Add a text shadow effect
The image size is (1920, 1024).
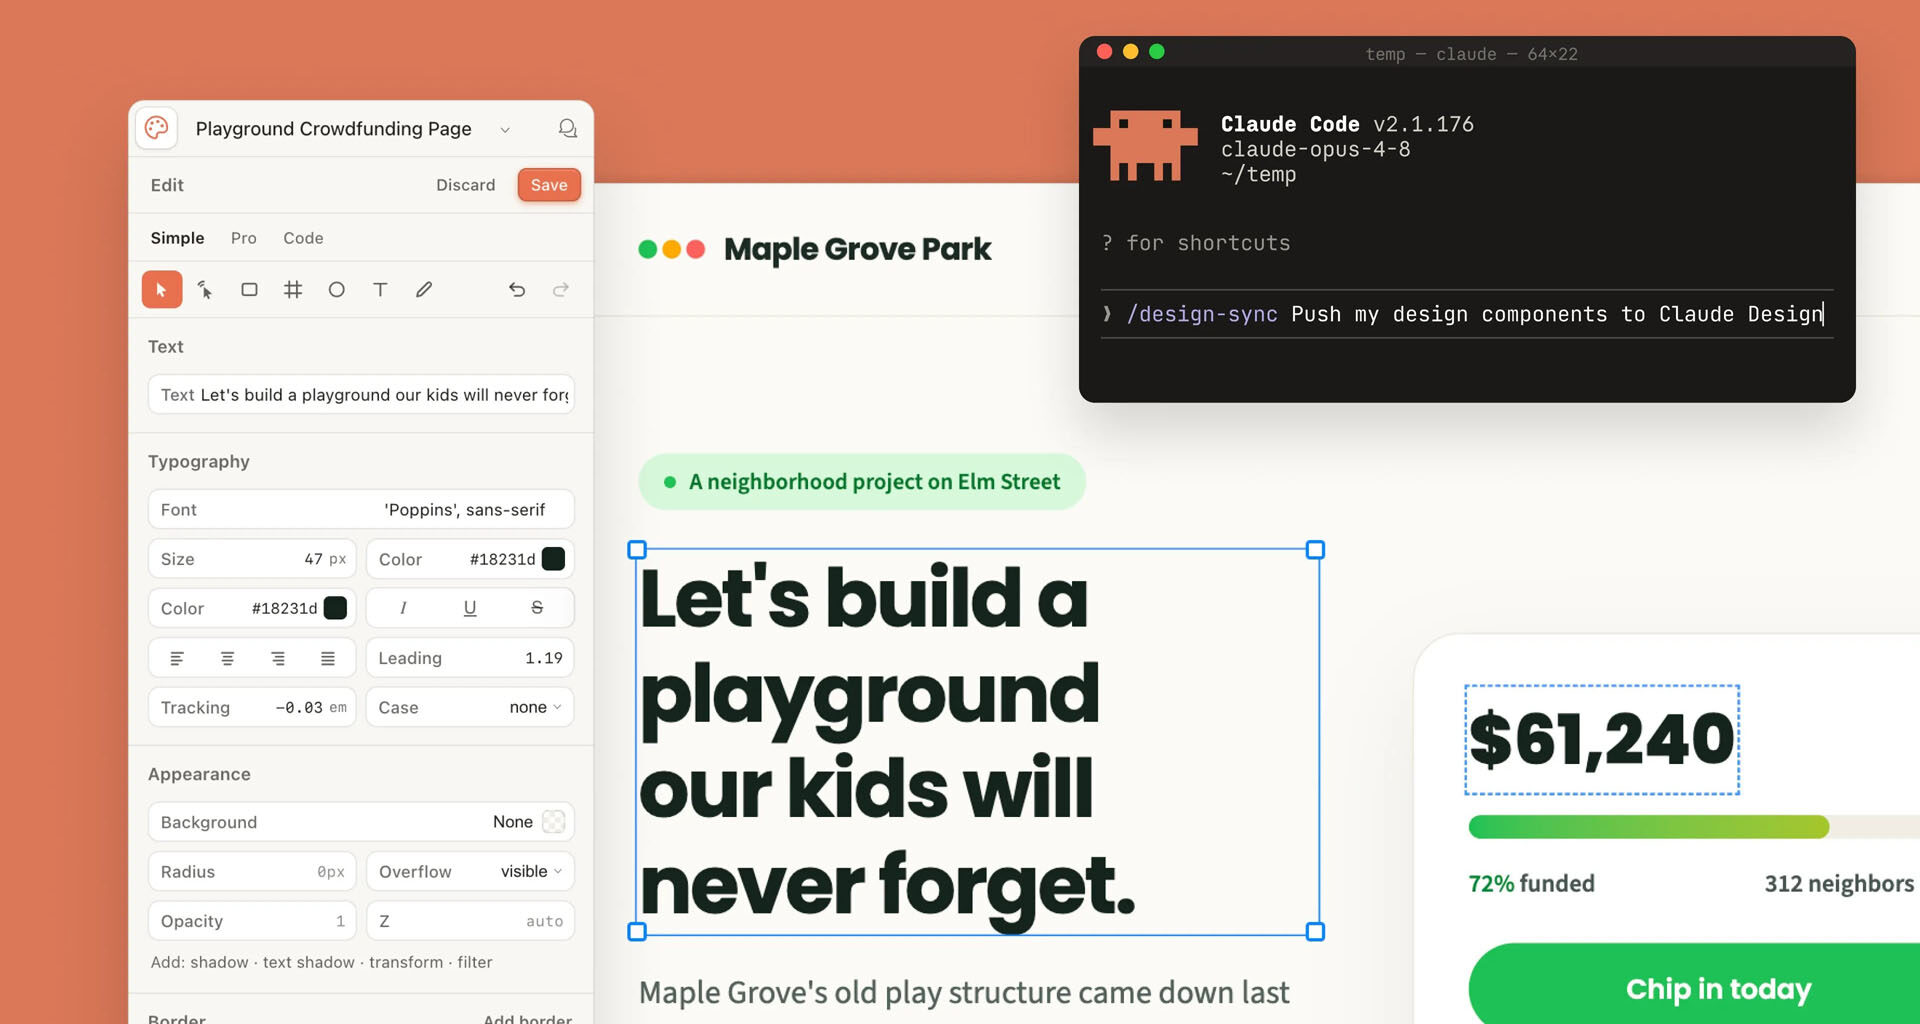tap(309, 962)
